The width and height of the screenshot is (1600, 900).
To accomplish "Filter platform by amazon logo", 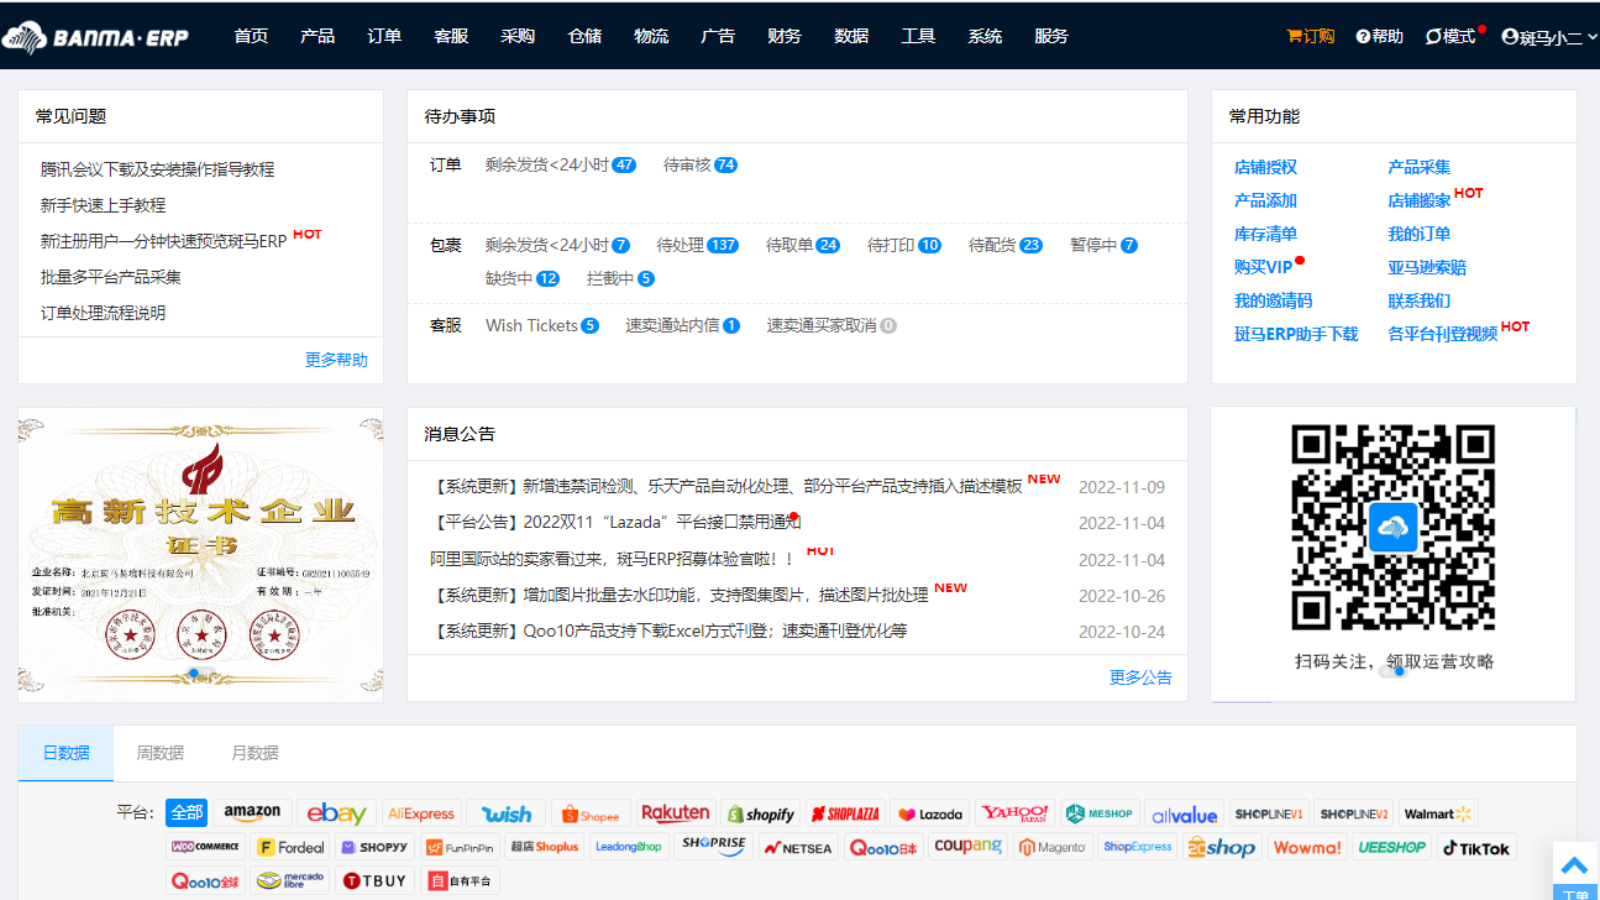I will (252, 812).
